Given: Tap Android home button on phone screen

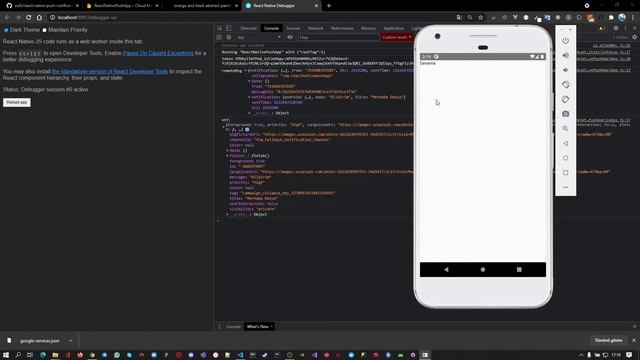Looking at the screenshot, I should pyautogui.click(x=483, y=269).
